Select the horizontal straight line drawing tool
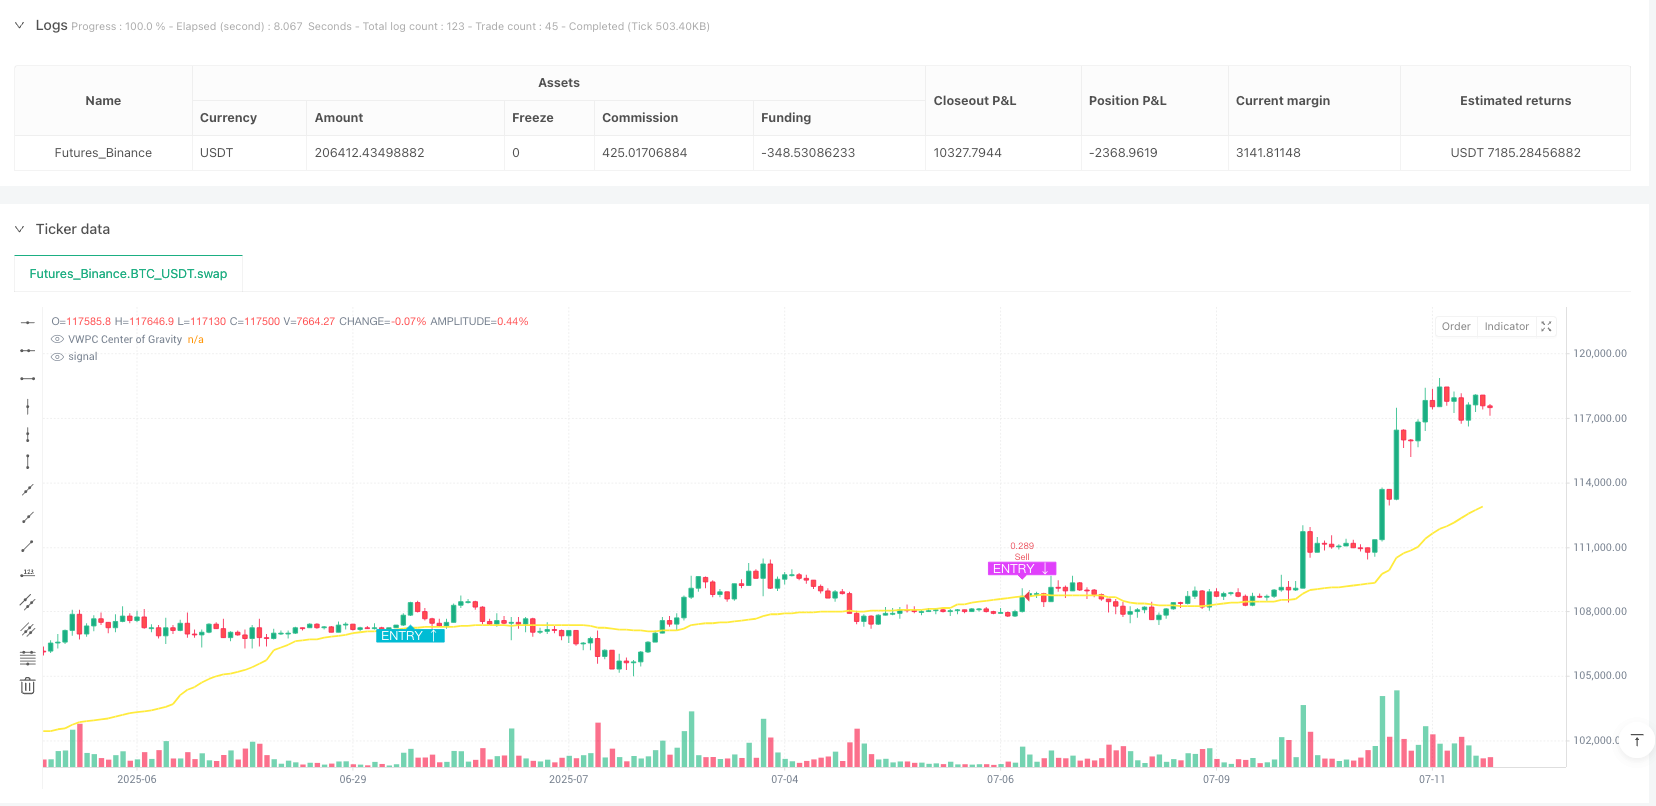This screenshot has height=806, width=1656. pos(28,322)
